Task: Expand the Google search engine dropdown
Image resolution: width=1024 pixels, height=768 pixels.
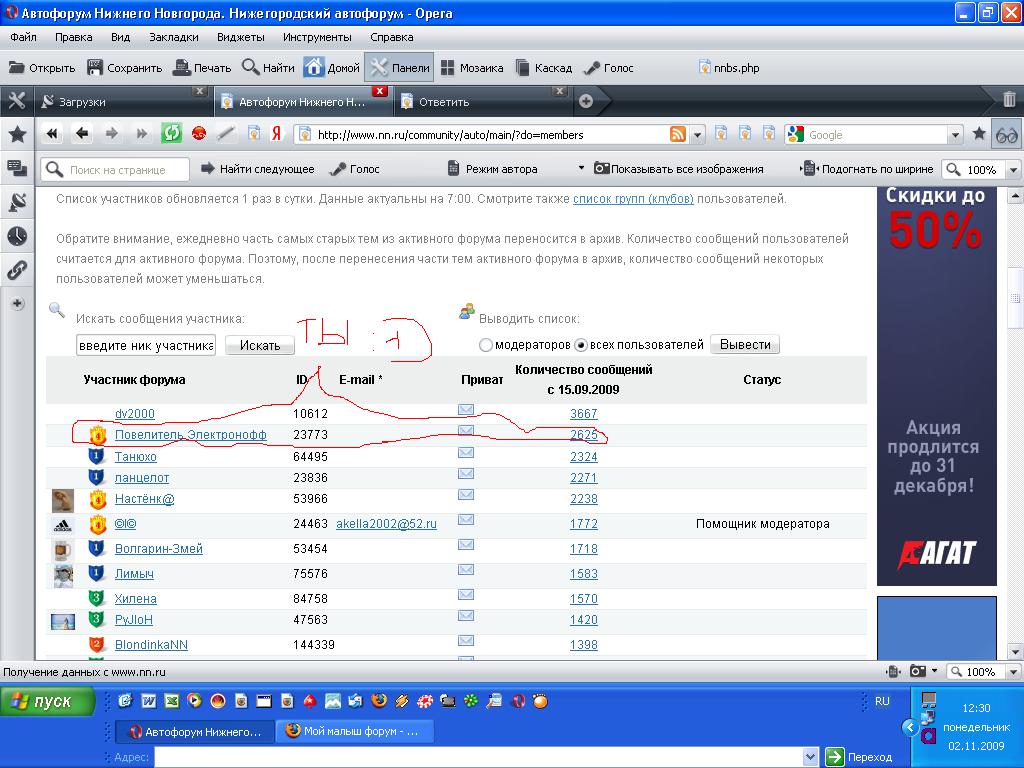Action: 955,135
